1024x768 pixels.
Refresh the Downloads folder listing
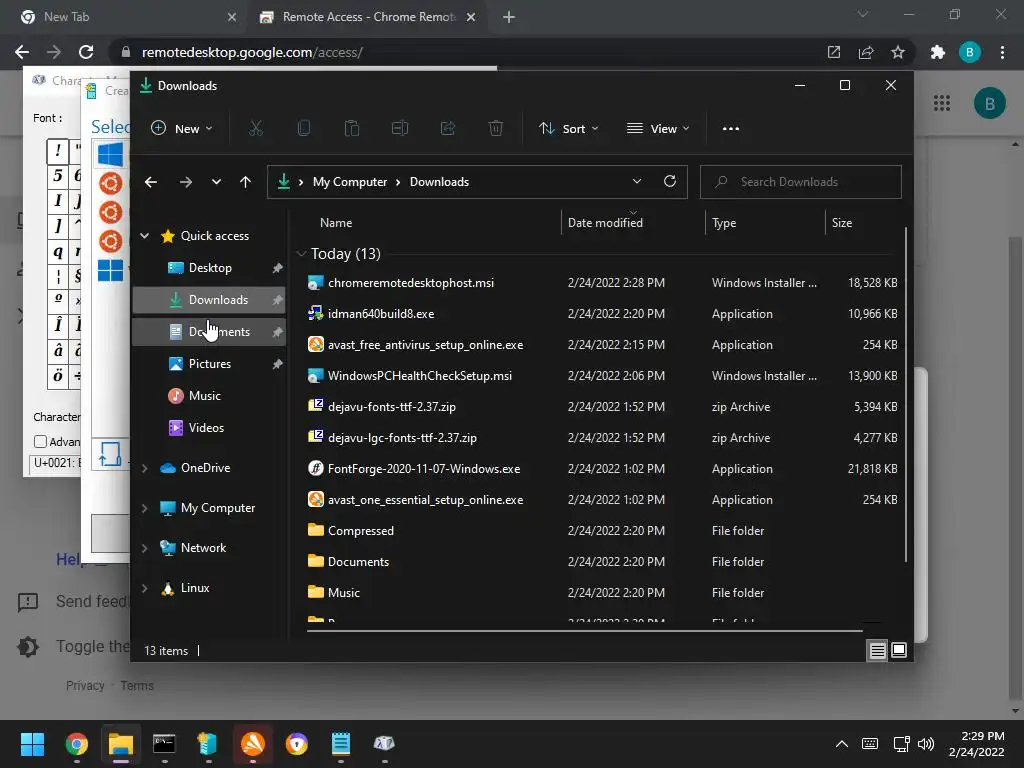click(669, 182)
